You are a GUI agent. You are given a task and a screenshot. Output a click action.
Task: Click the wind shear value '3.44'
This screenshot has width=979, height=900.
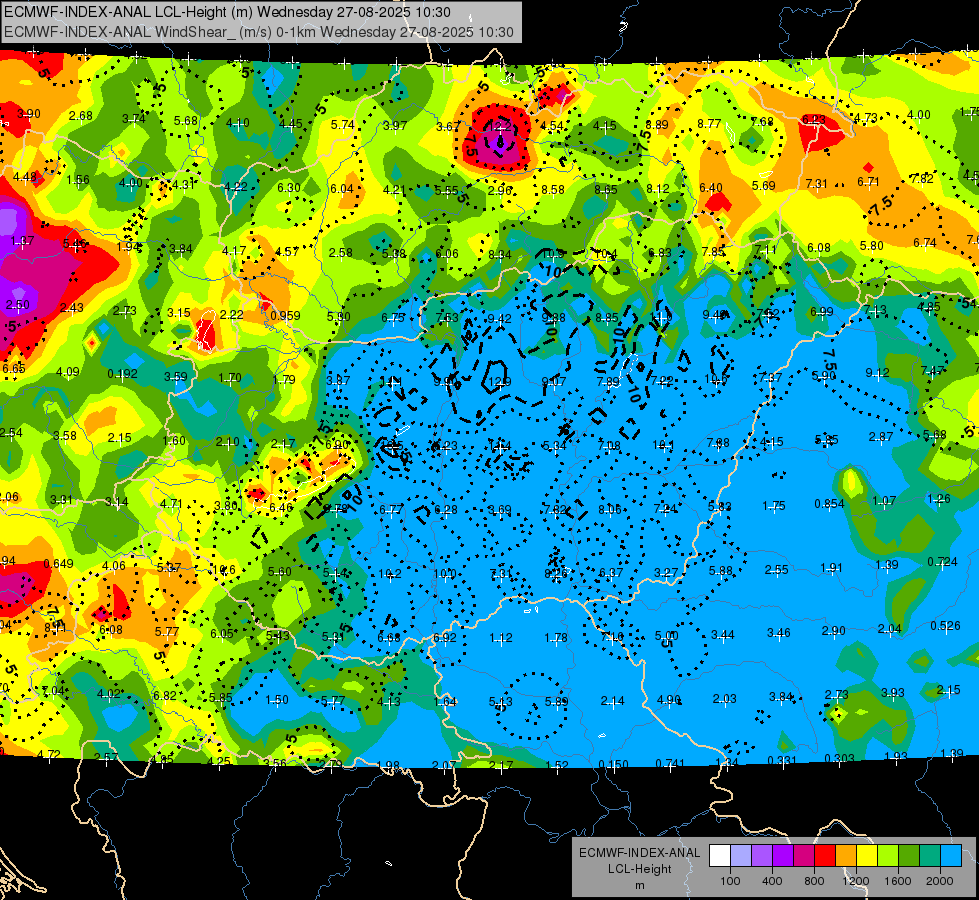[723, 635]
